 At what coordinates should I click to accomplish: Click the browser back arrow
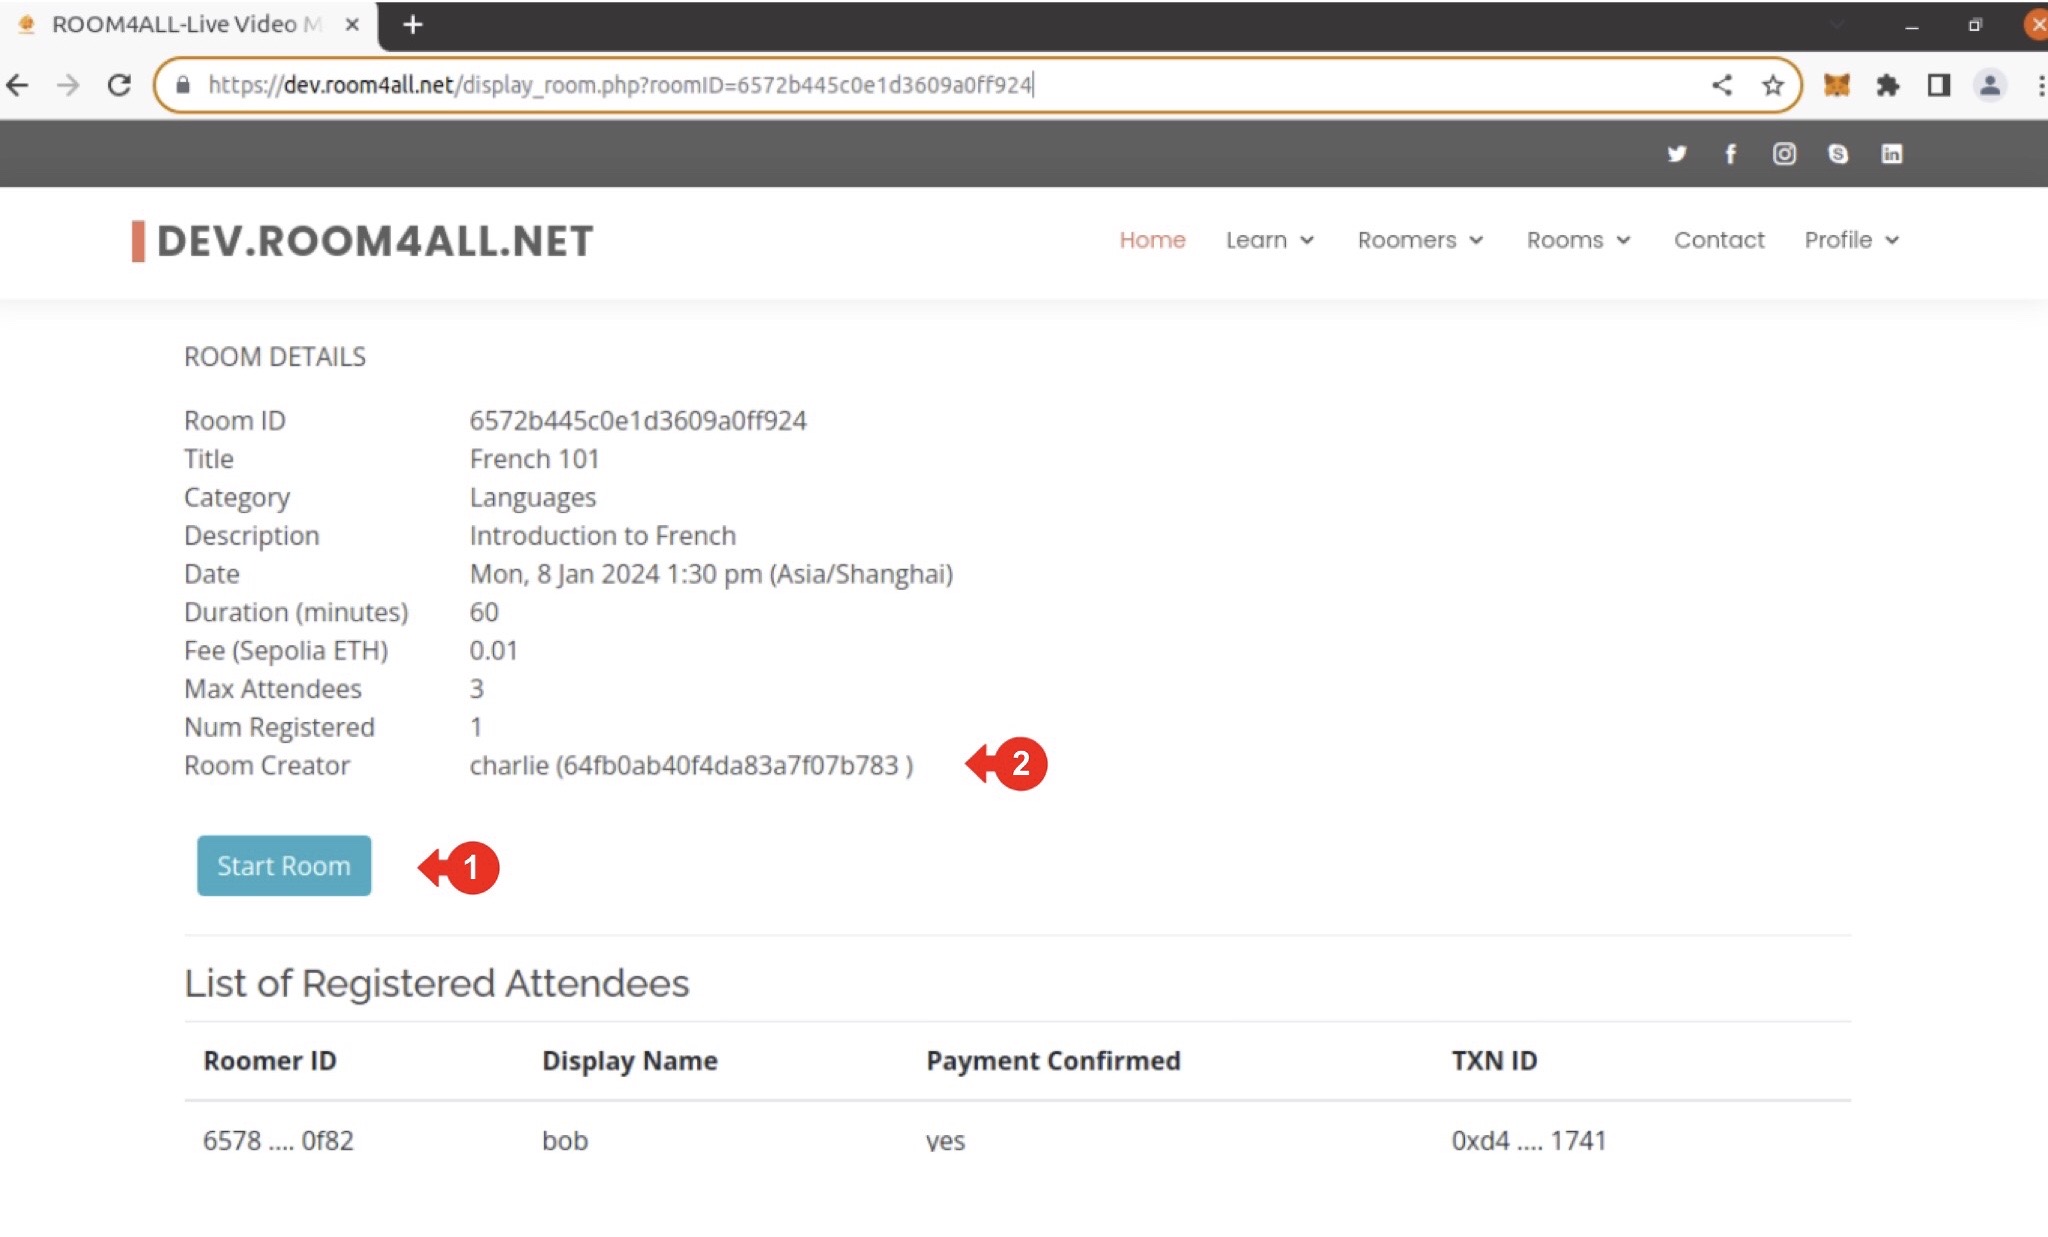(17, 85)
